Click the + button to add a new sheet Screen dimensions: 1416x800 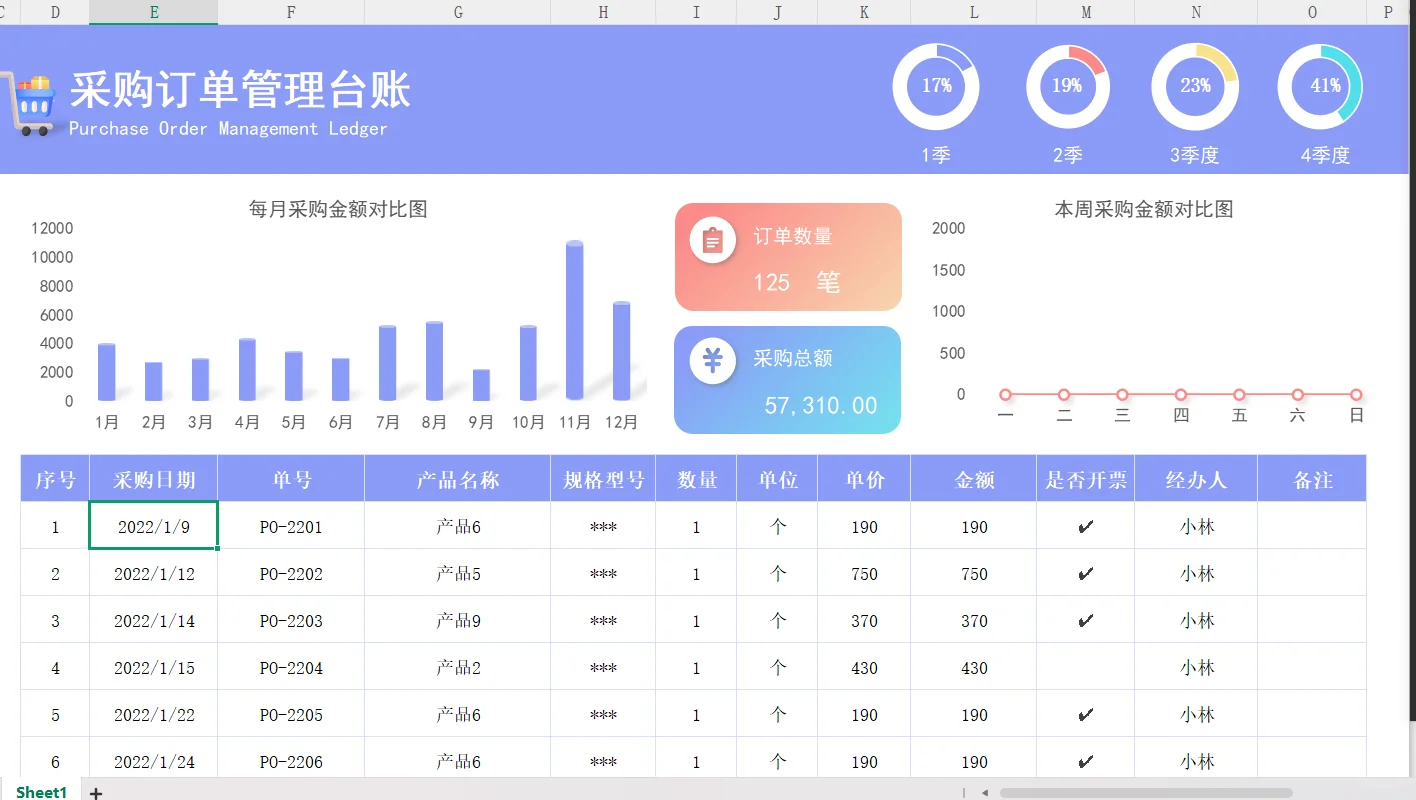[x=95, y=792]
